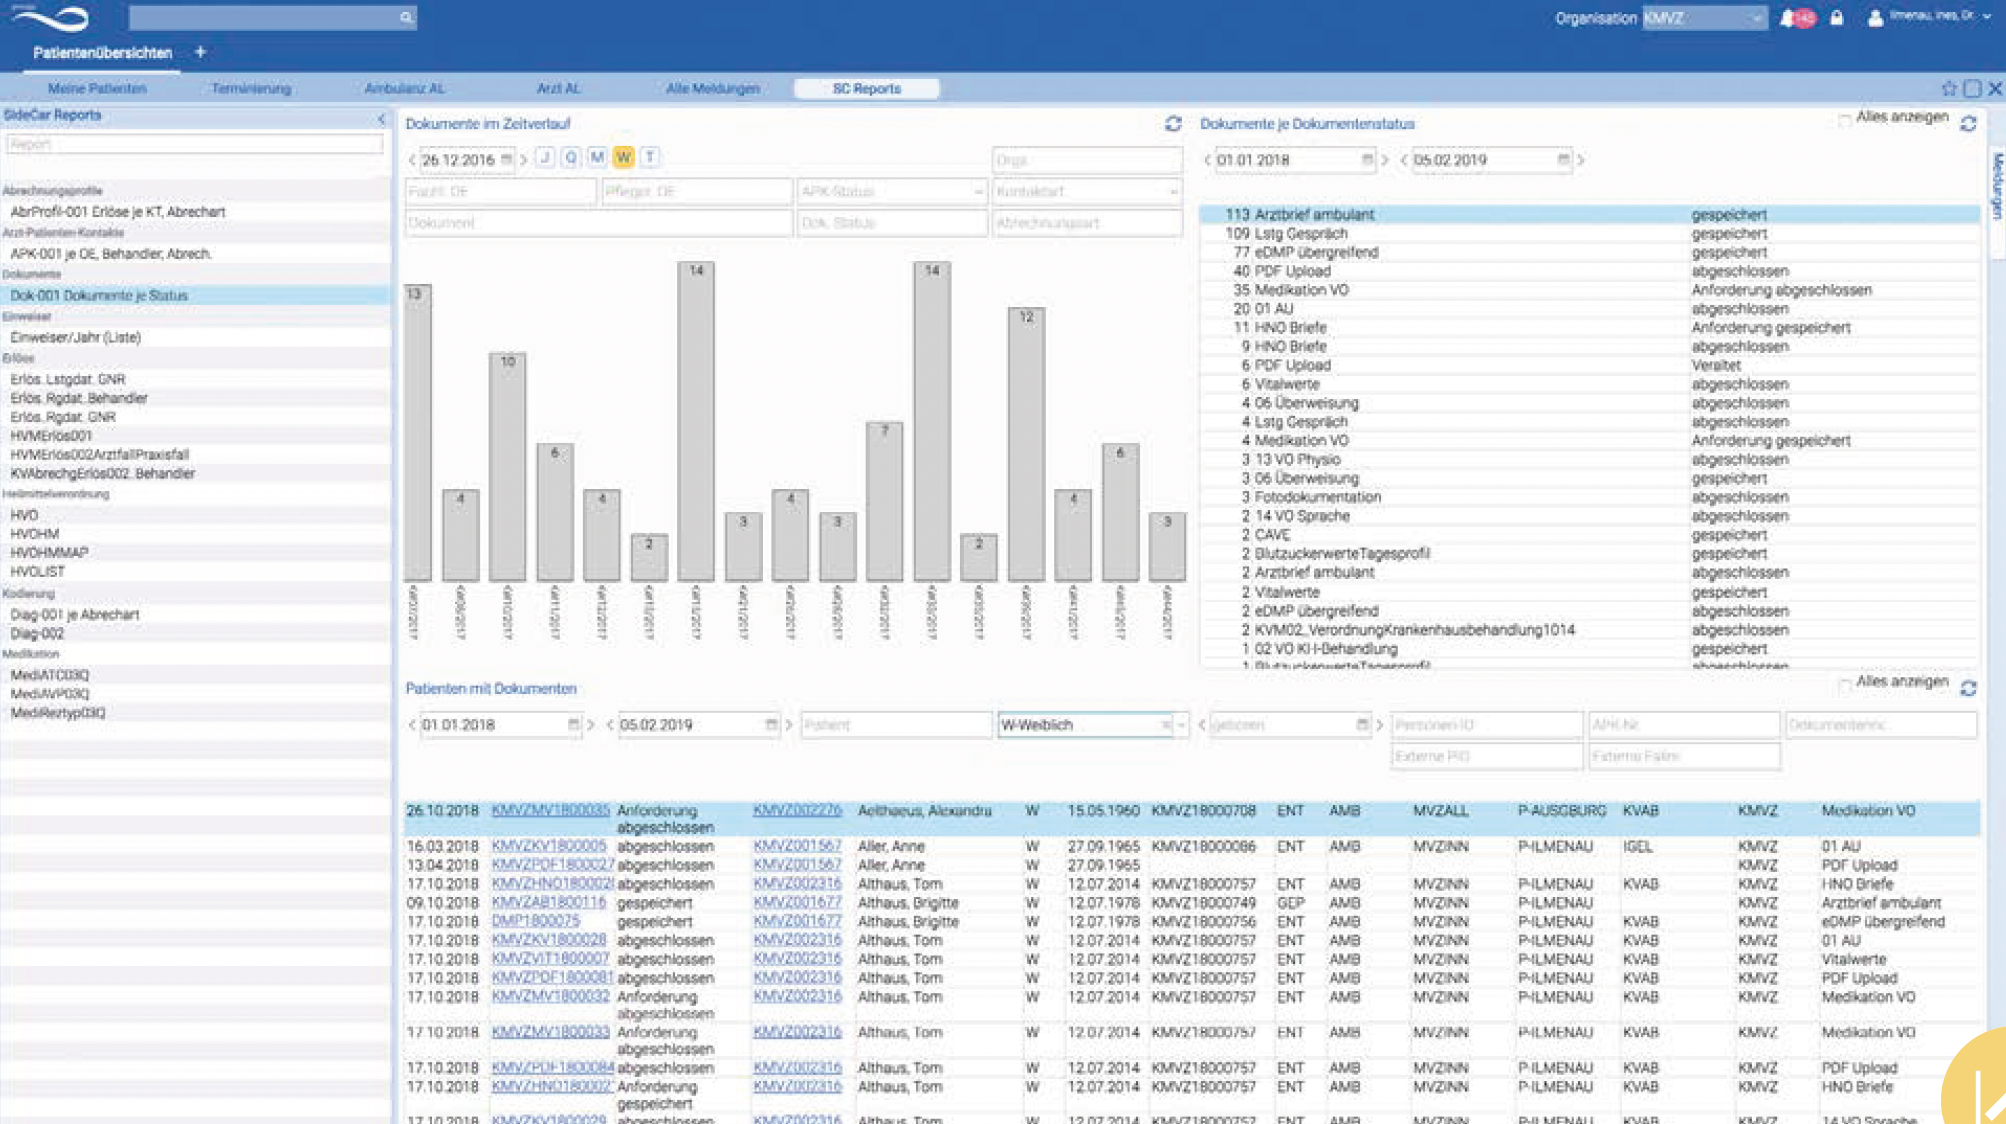This screenshot has height=1124, width=2006.
Task: Open the Terminierung tab
Action: pos(251,89)
